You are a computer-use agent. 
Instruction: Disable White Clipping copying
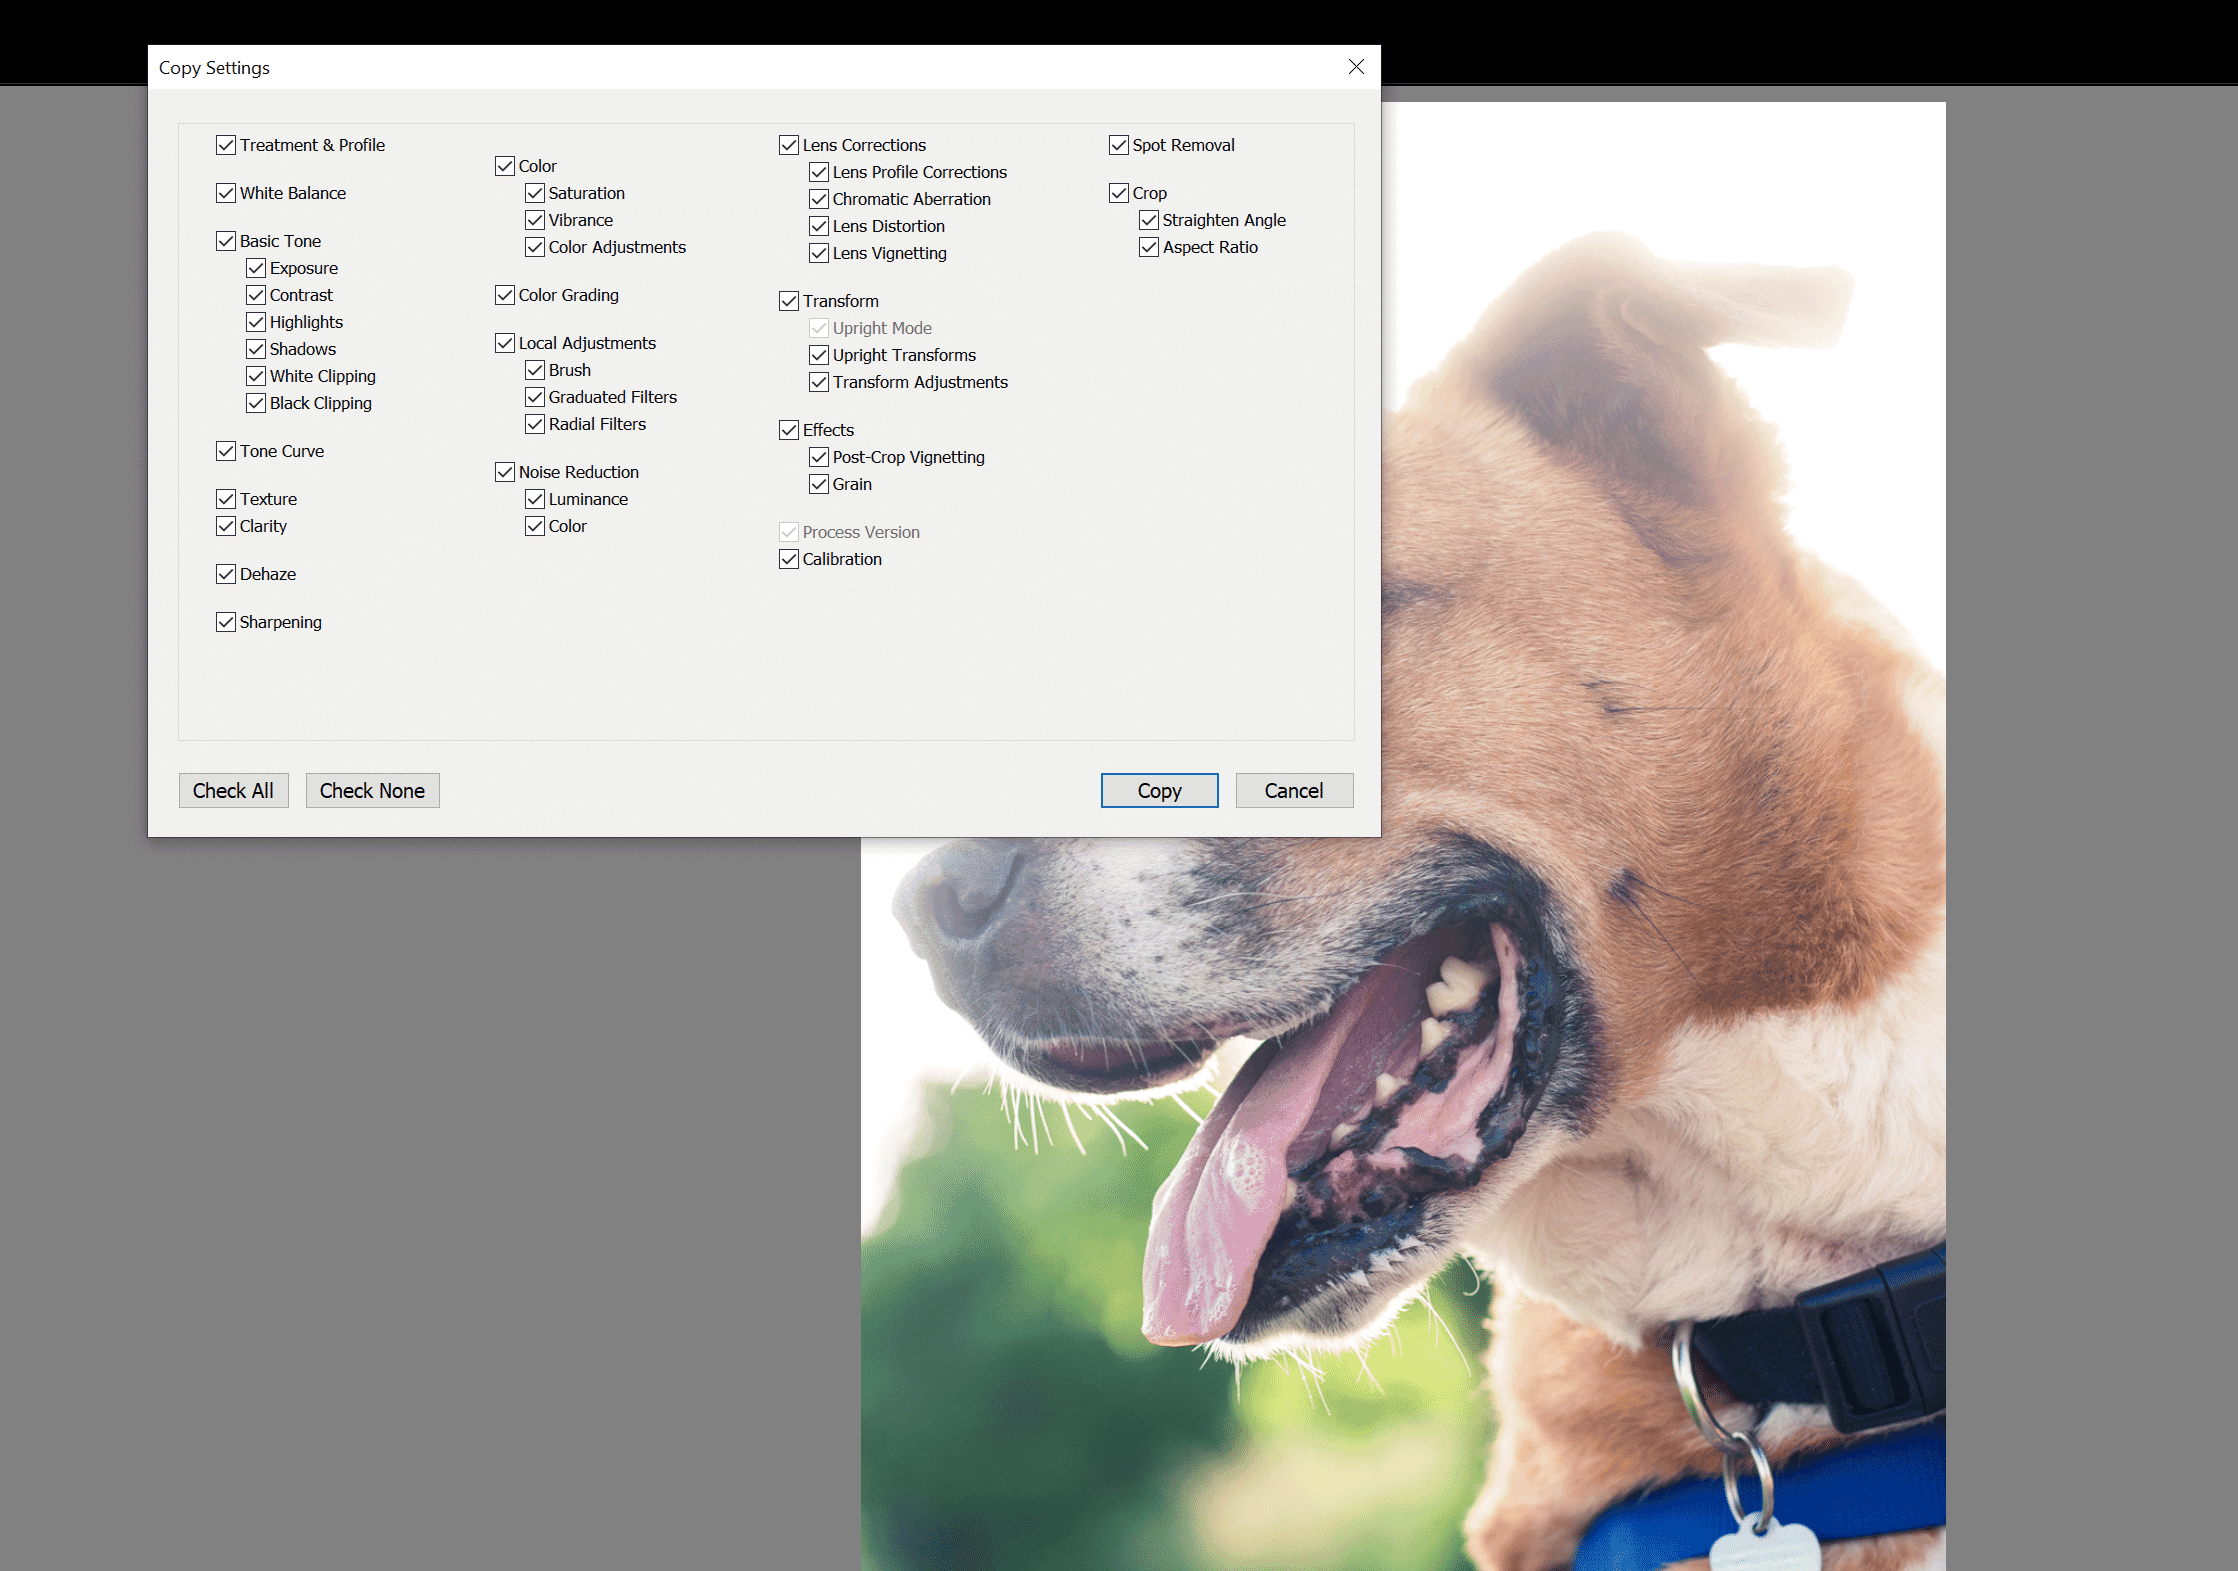[x=256, y=376]
